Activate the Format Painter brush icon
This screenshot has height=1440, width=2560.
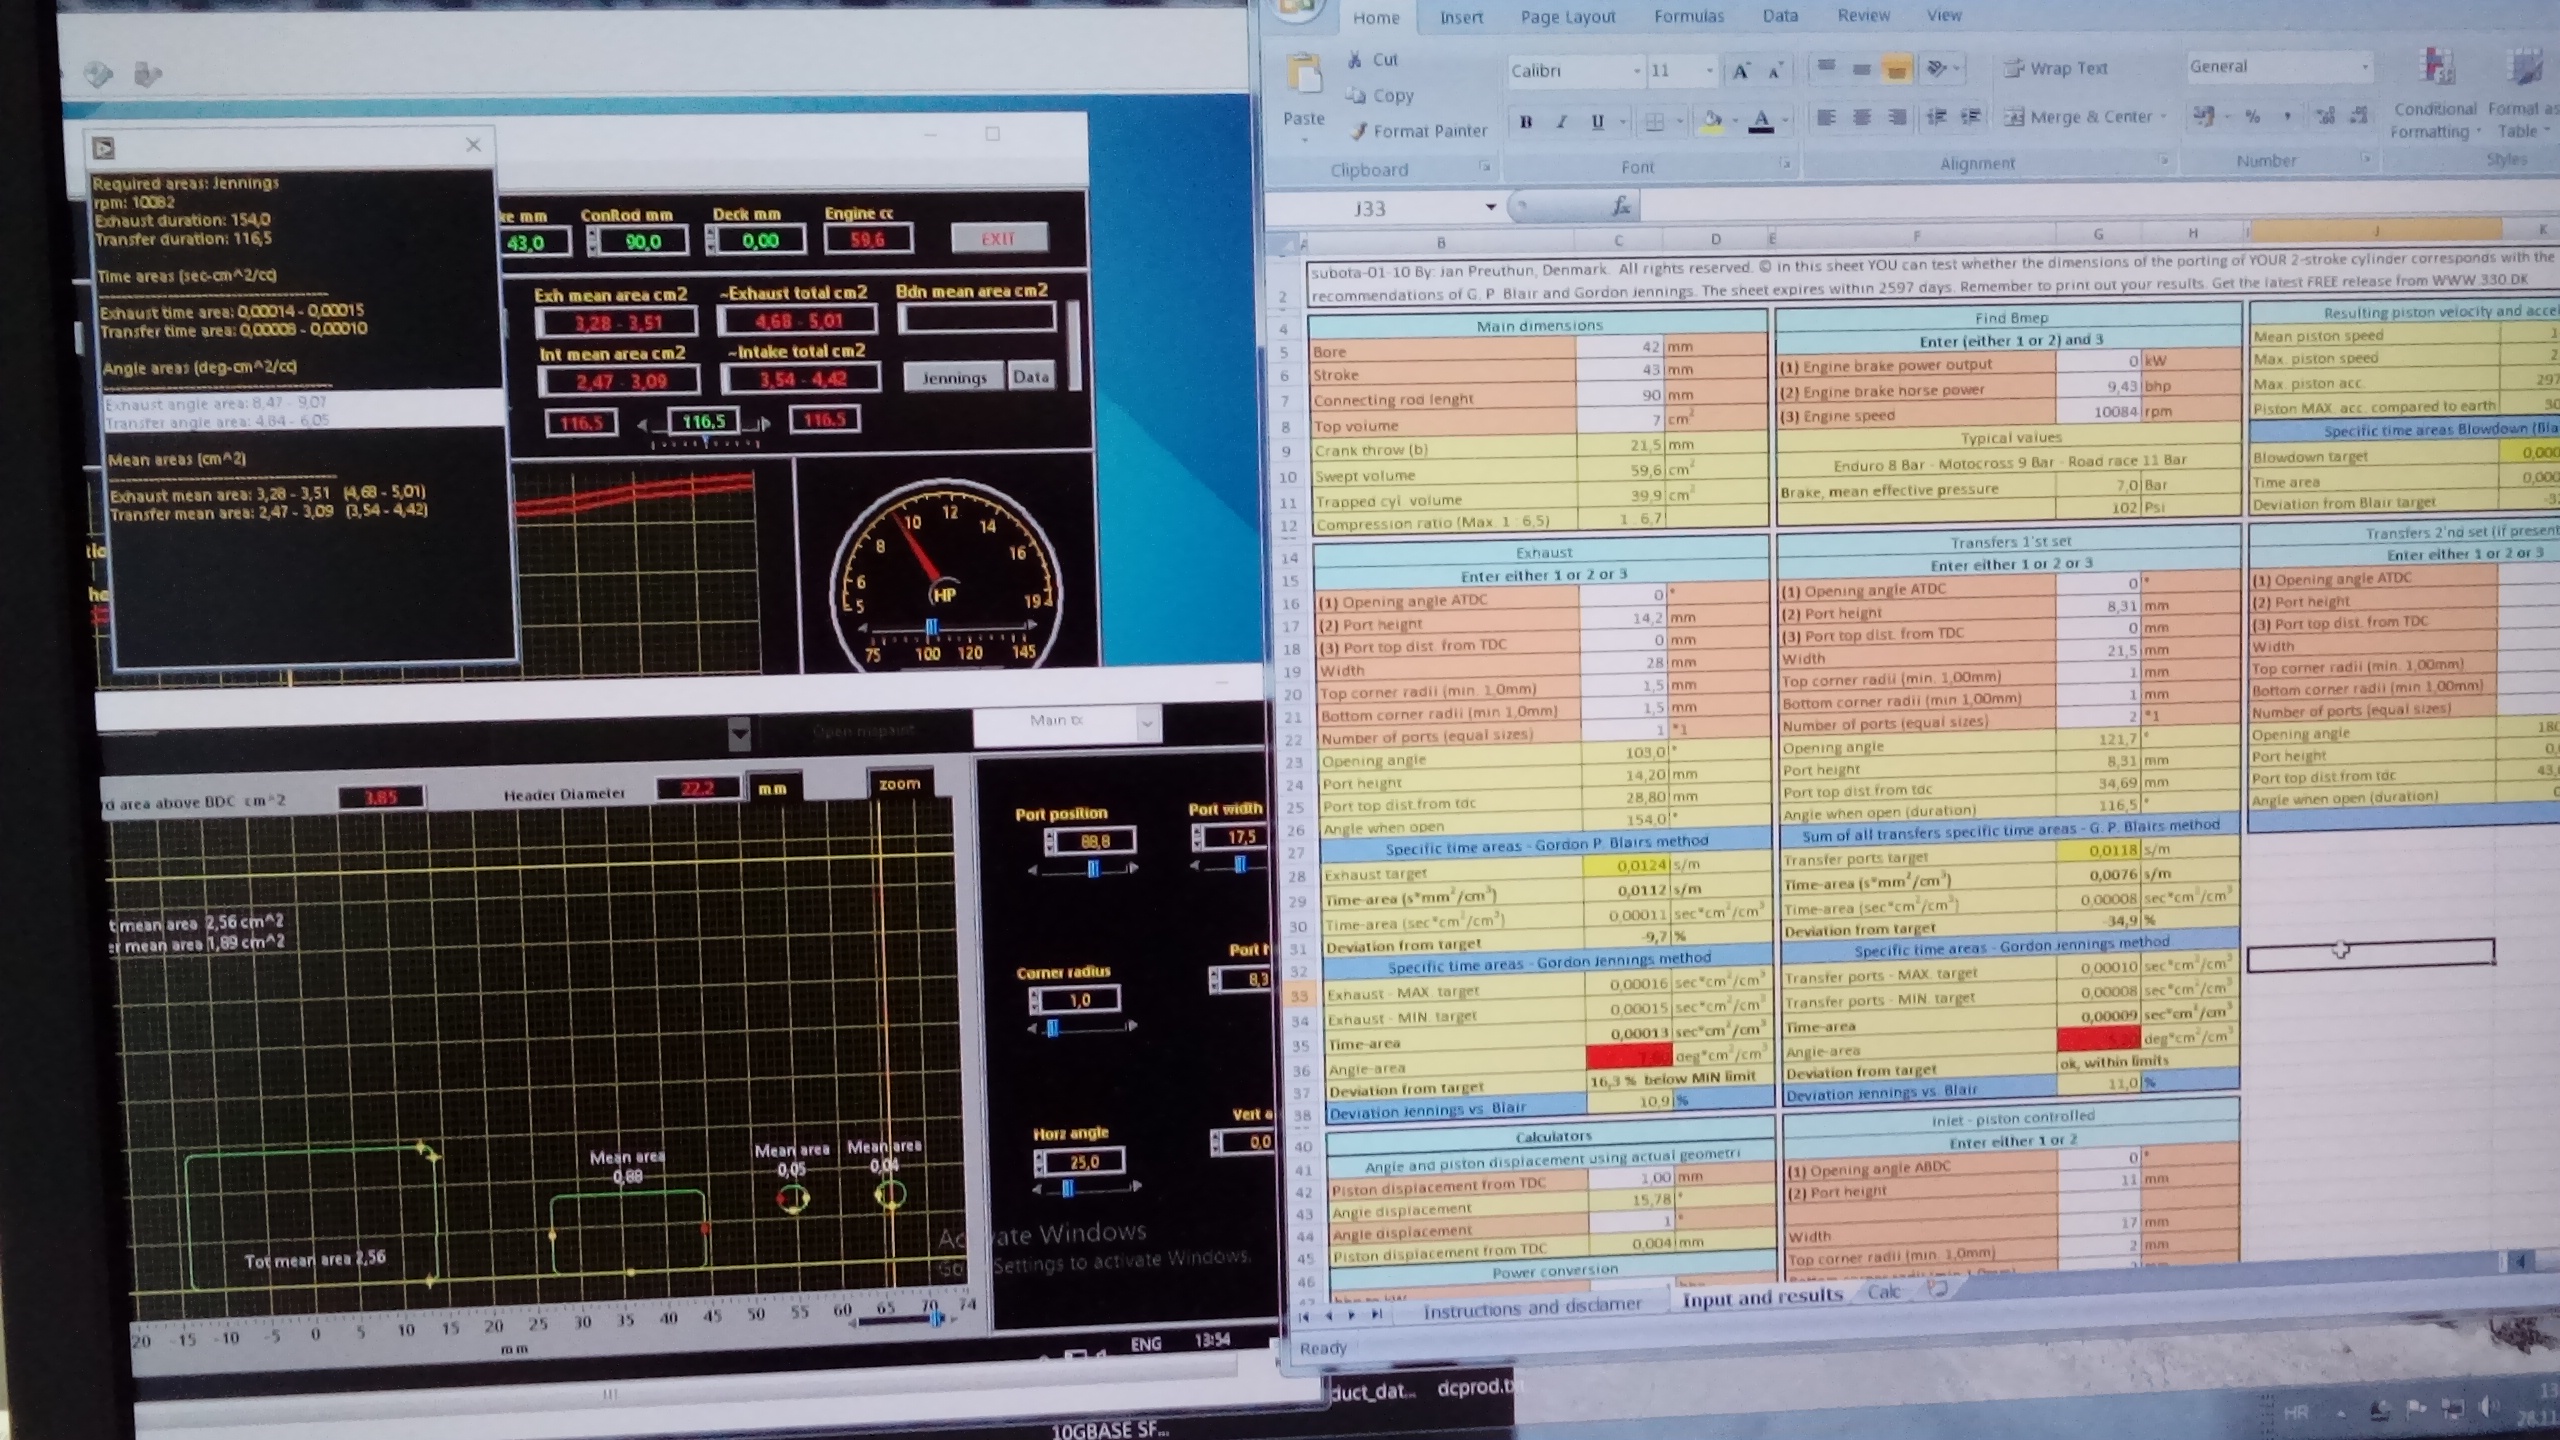(1358, 131)
